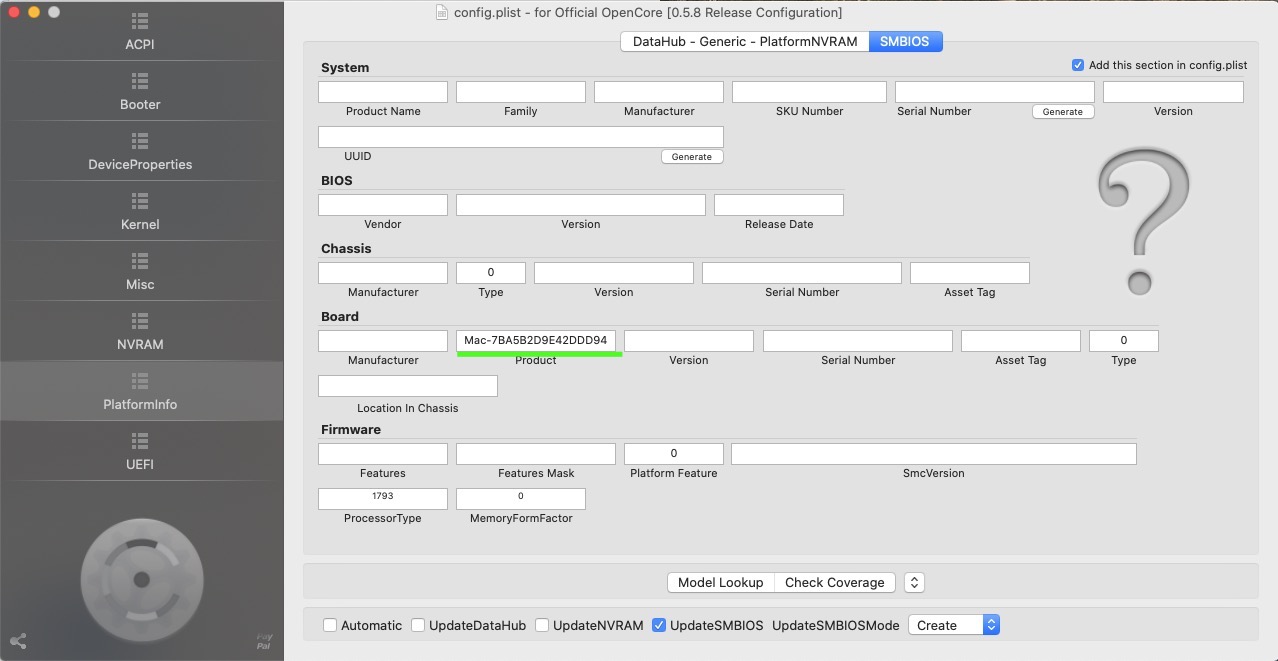Click the UpdateSMBIOSMode label
1278x661 pixels.
tap(836, 625)
